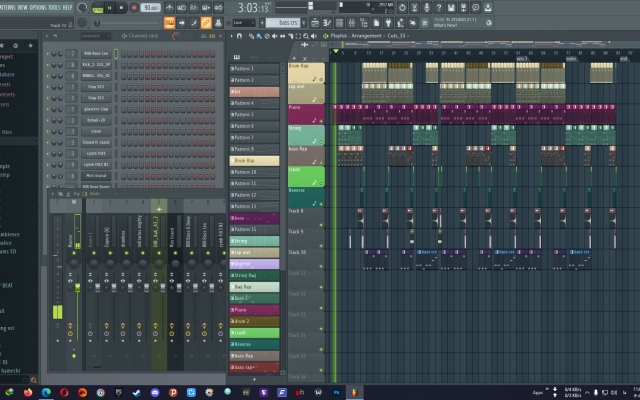The width and height of the screenshot is (640, 400).
Task: Click the save project floppy icon
Action: pyautogui.click(x=451, y=7)
